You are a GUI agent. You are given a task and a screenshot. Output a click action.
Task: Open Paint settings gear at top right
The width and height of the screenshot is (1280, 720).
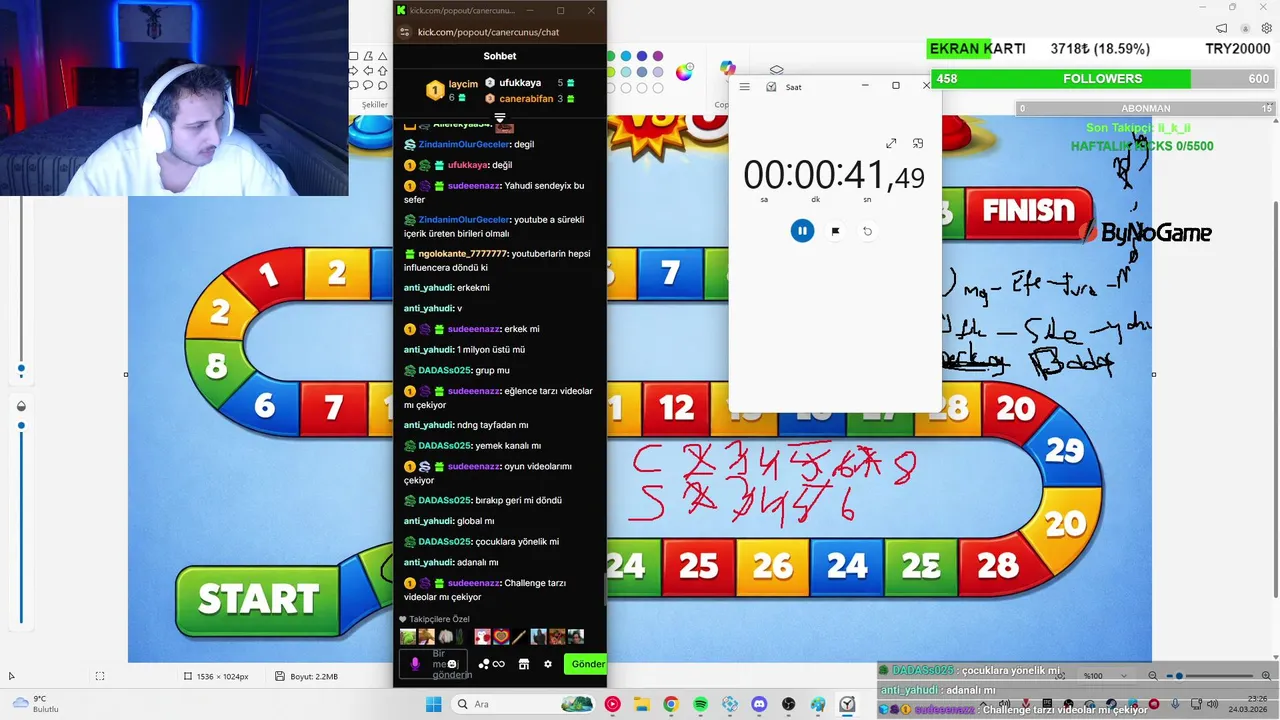coord(1267,28)
